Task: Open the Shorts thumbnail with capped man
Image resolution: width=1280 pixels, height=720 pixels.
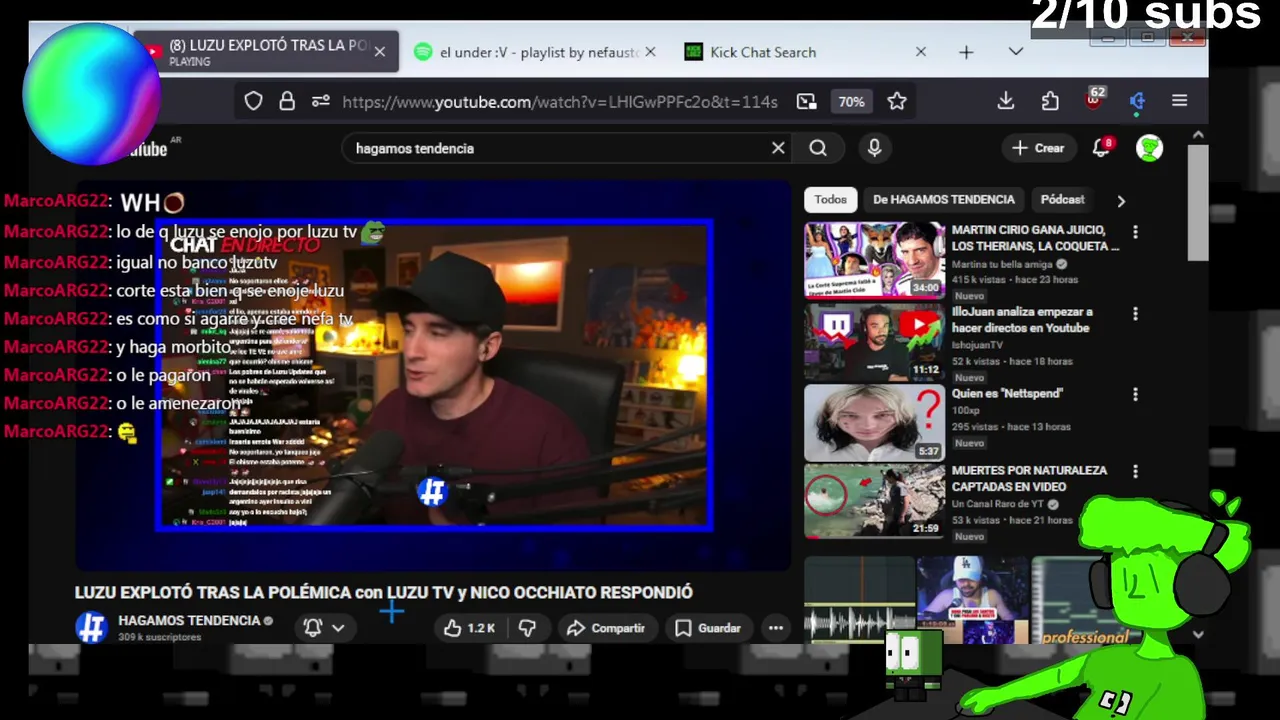Action: [972, 600]
